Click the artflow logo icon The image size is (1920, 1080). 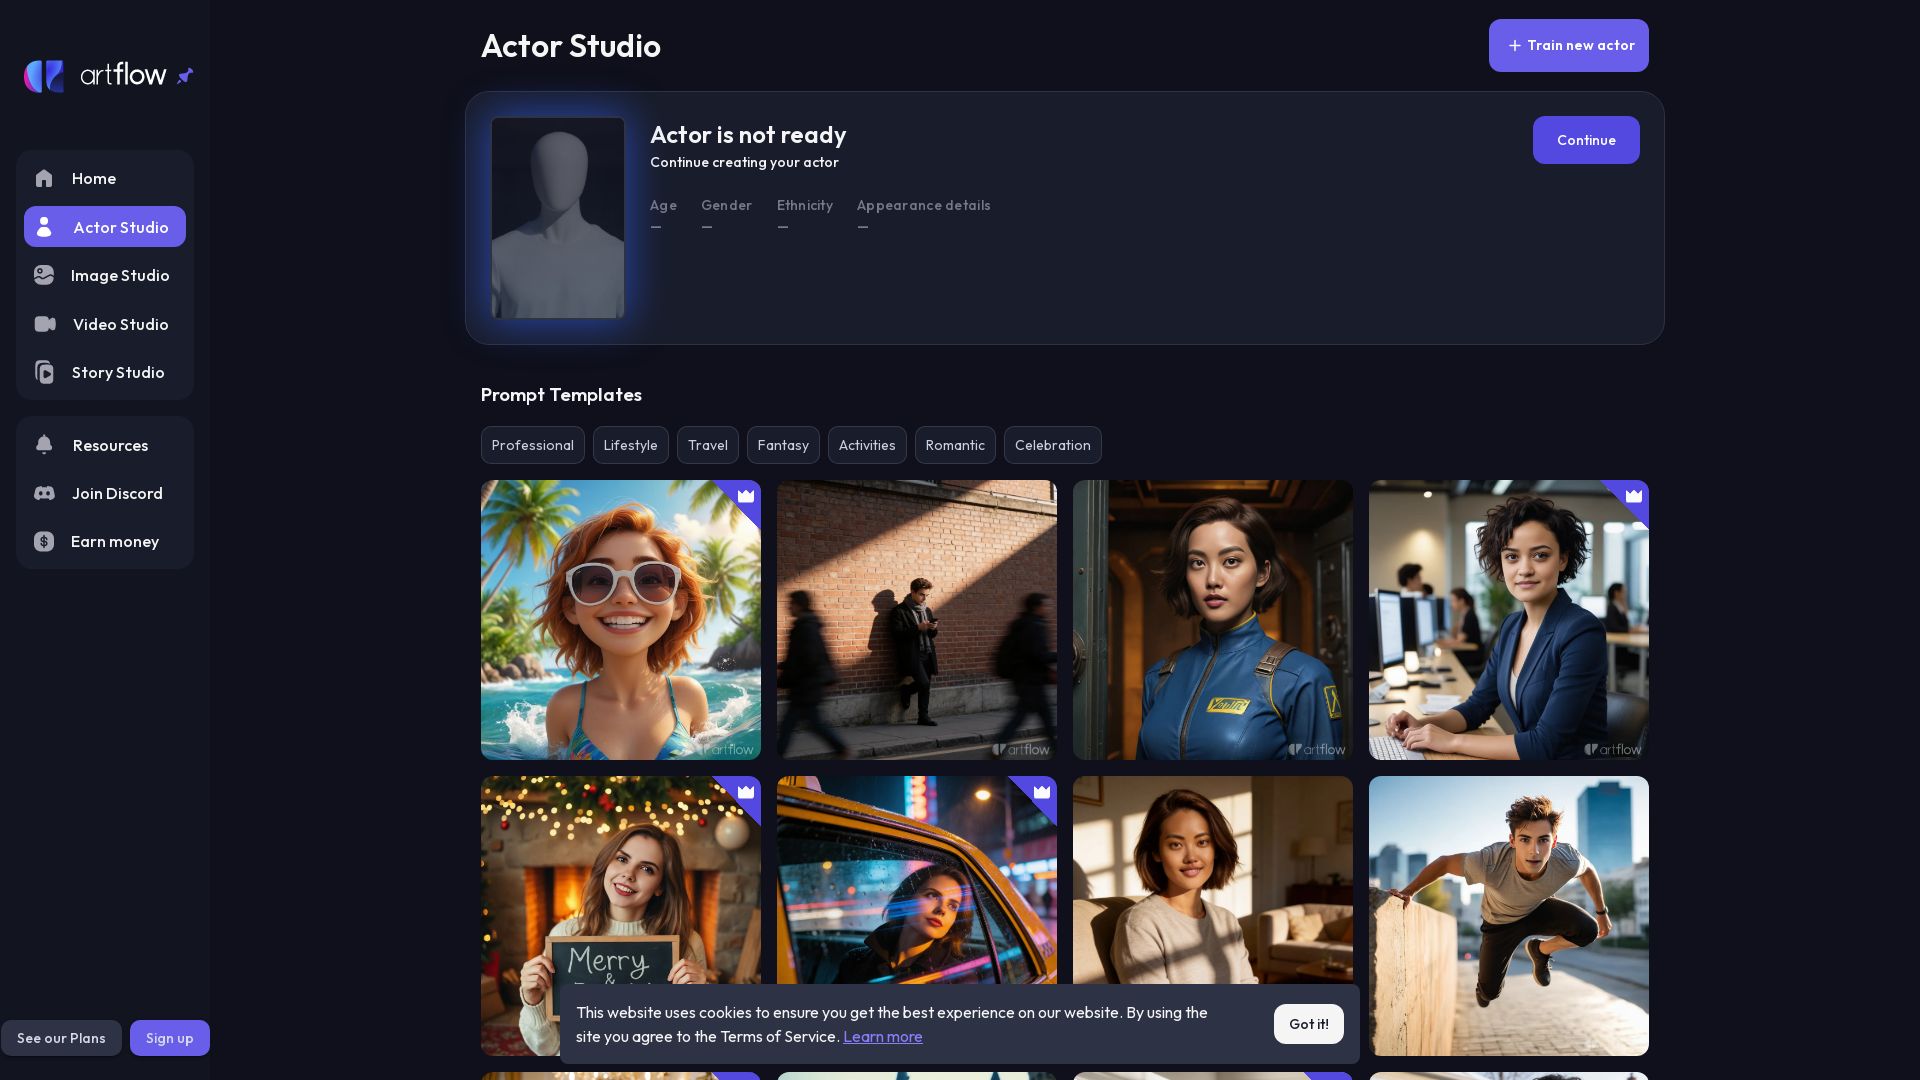point(44,76)
